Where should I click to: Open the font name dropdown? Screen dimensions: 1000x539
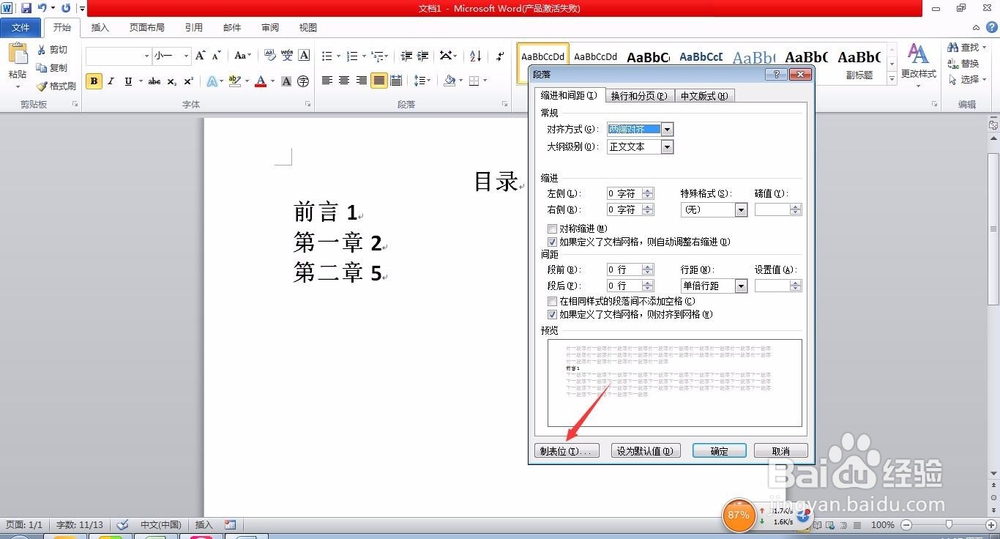(147, 55)
